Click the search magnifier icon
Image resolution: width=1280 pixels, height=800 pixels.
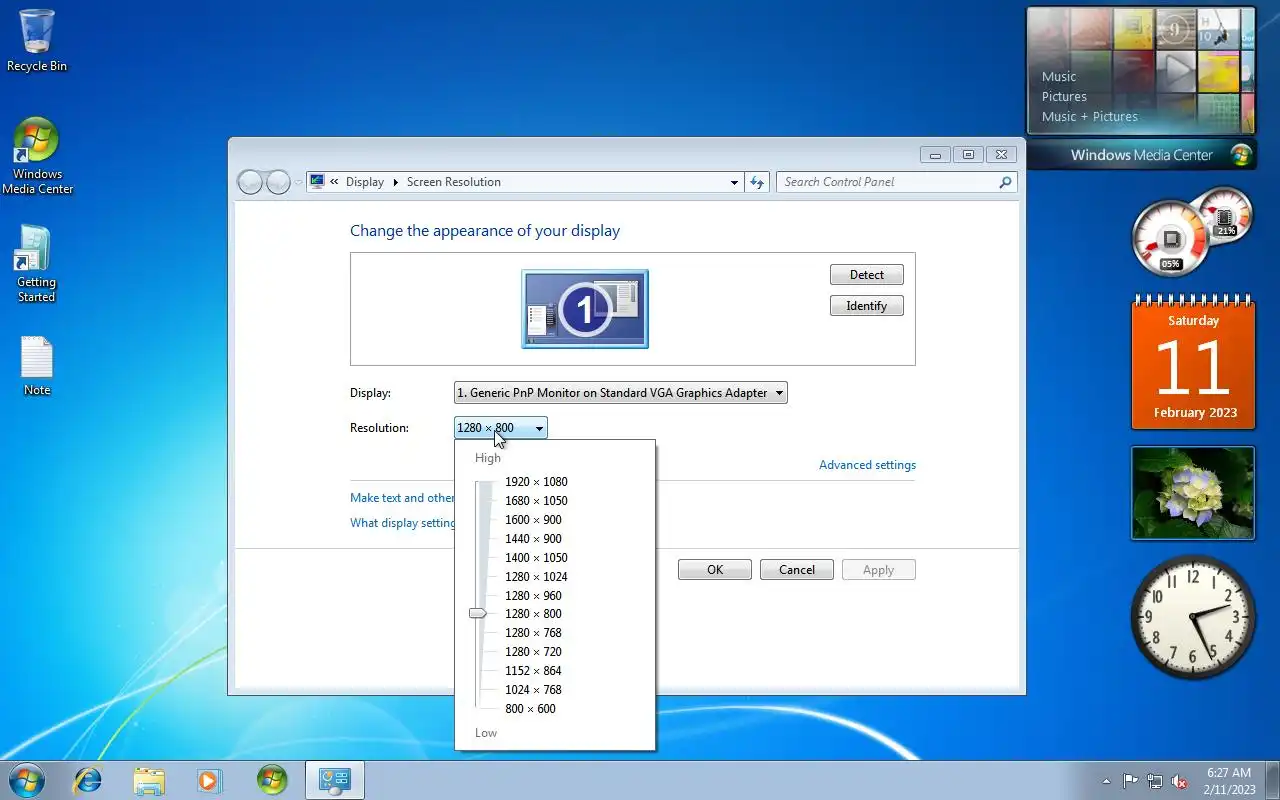point(1005,182)
